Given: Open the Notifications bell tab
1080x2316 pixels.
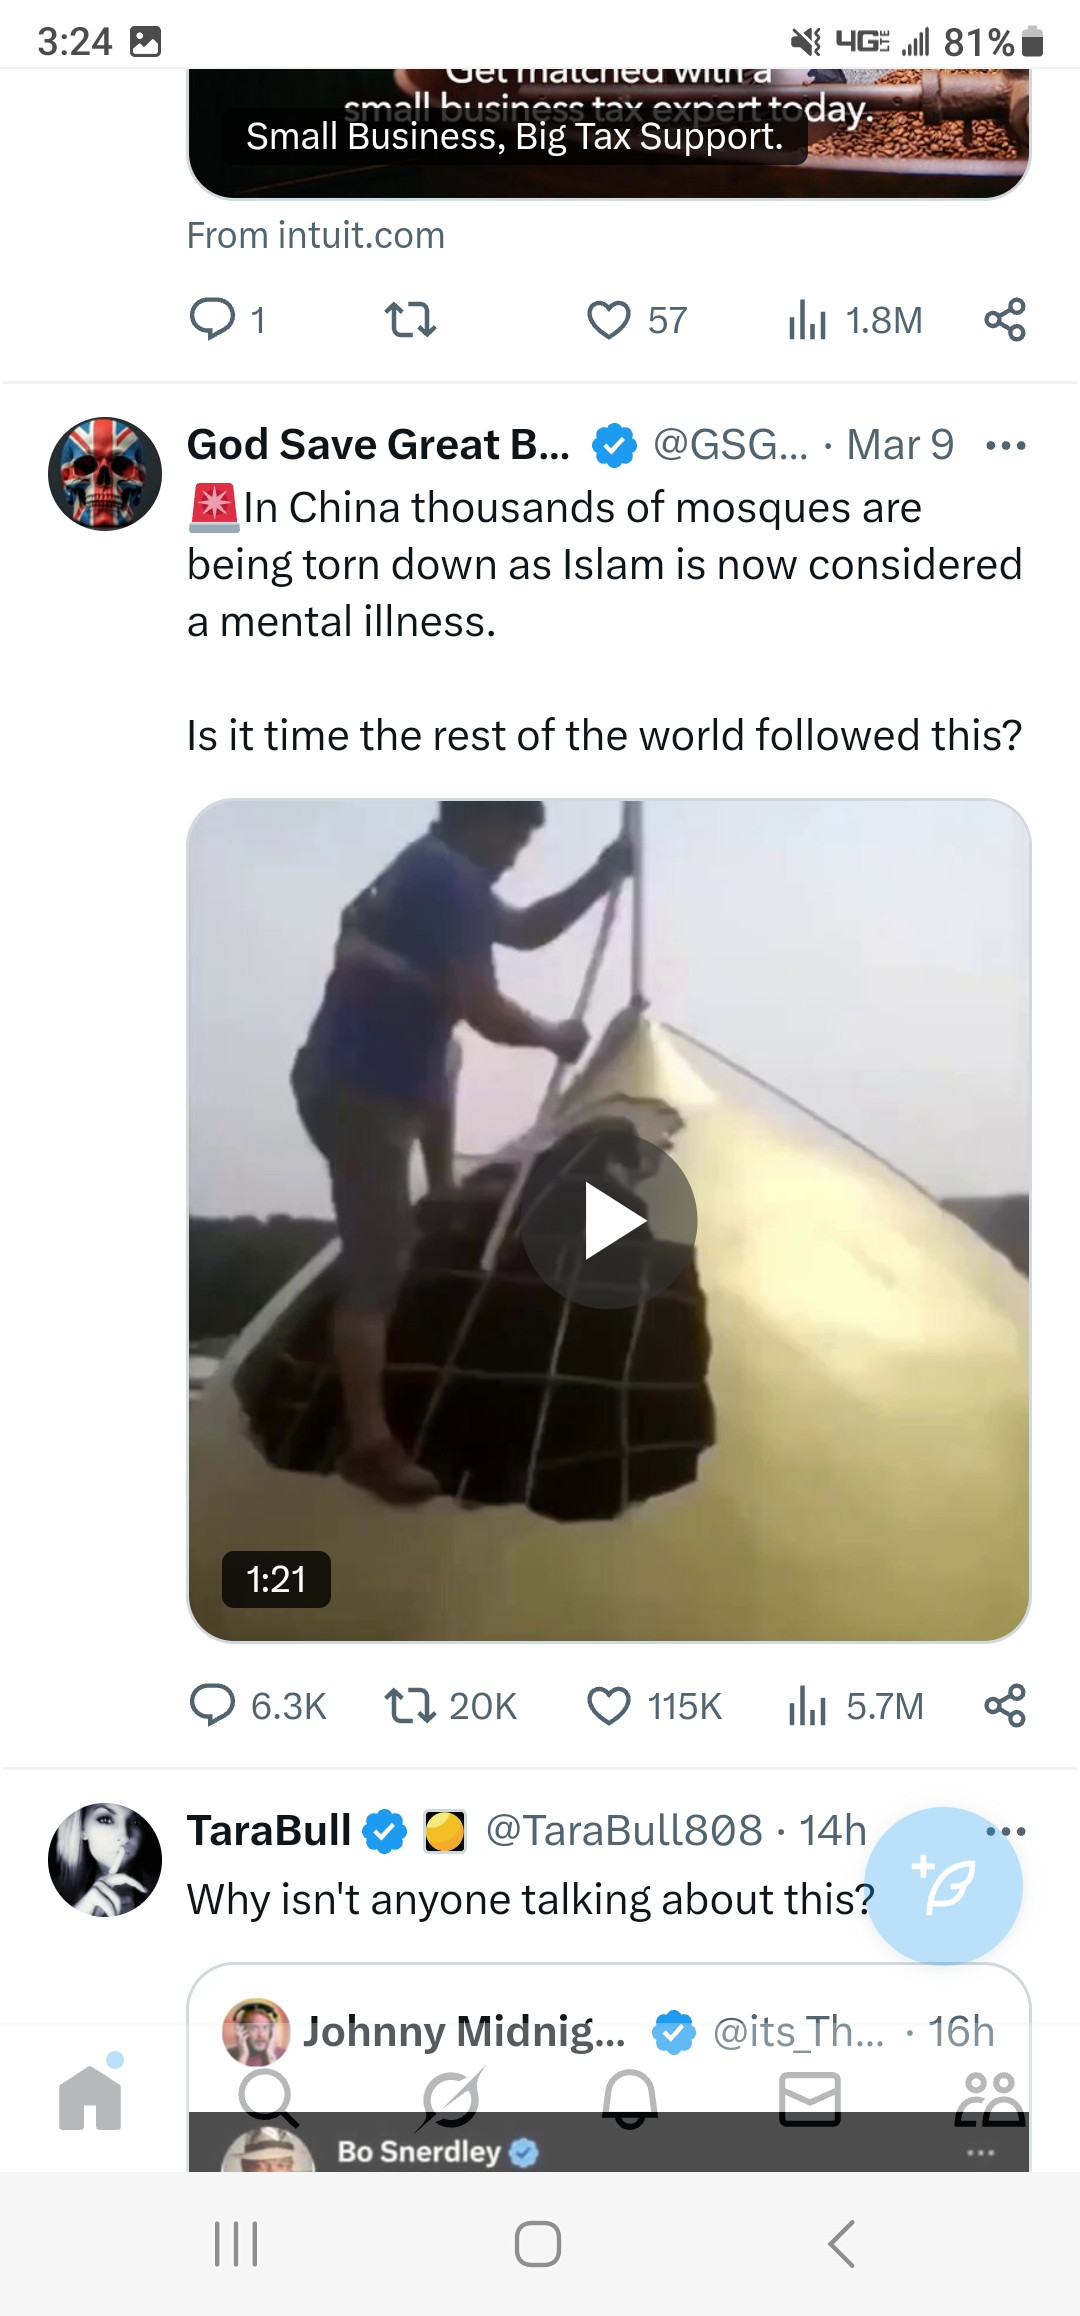Looking at the screenshot, I should pyautogui.click(x=629, y=2098).
